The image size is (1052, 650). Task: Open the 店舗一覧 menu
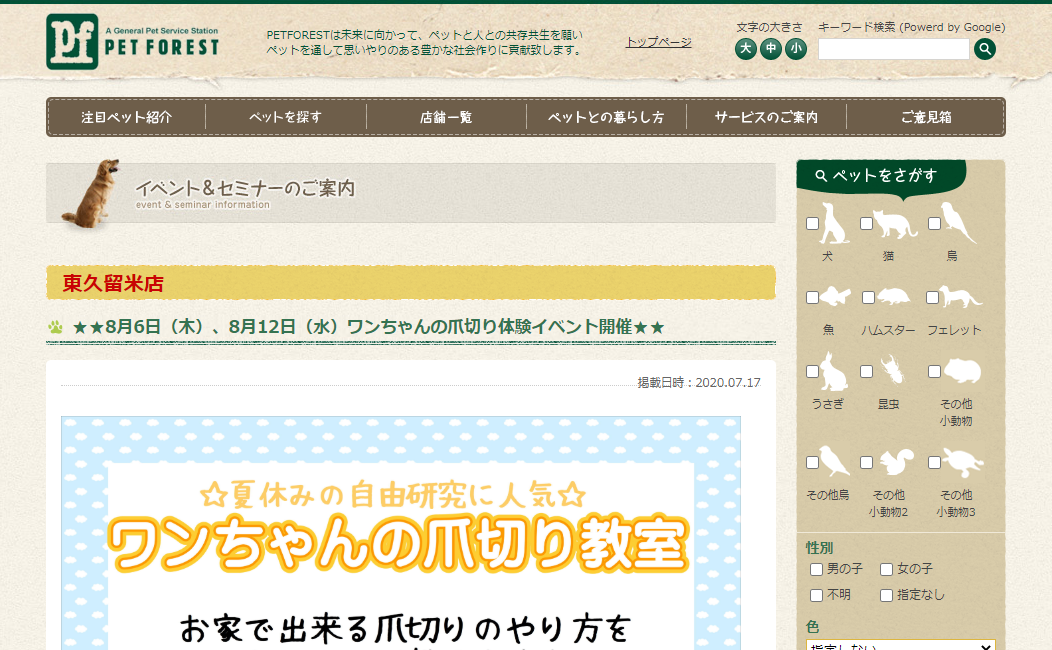coord(446,117)
